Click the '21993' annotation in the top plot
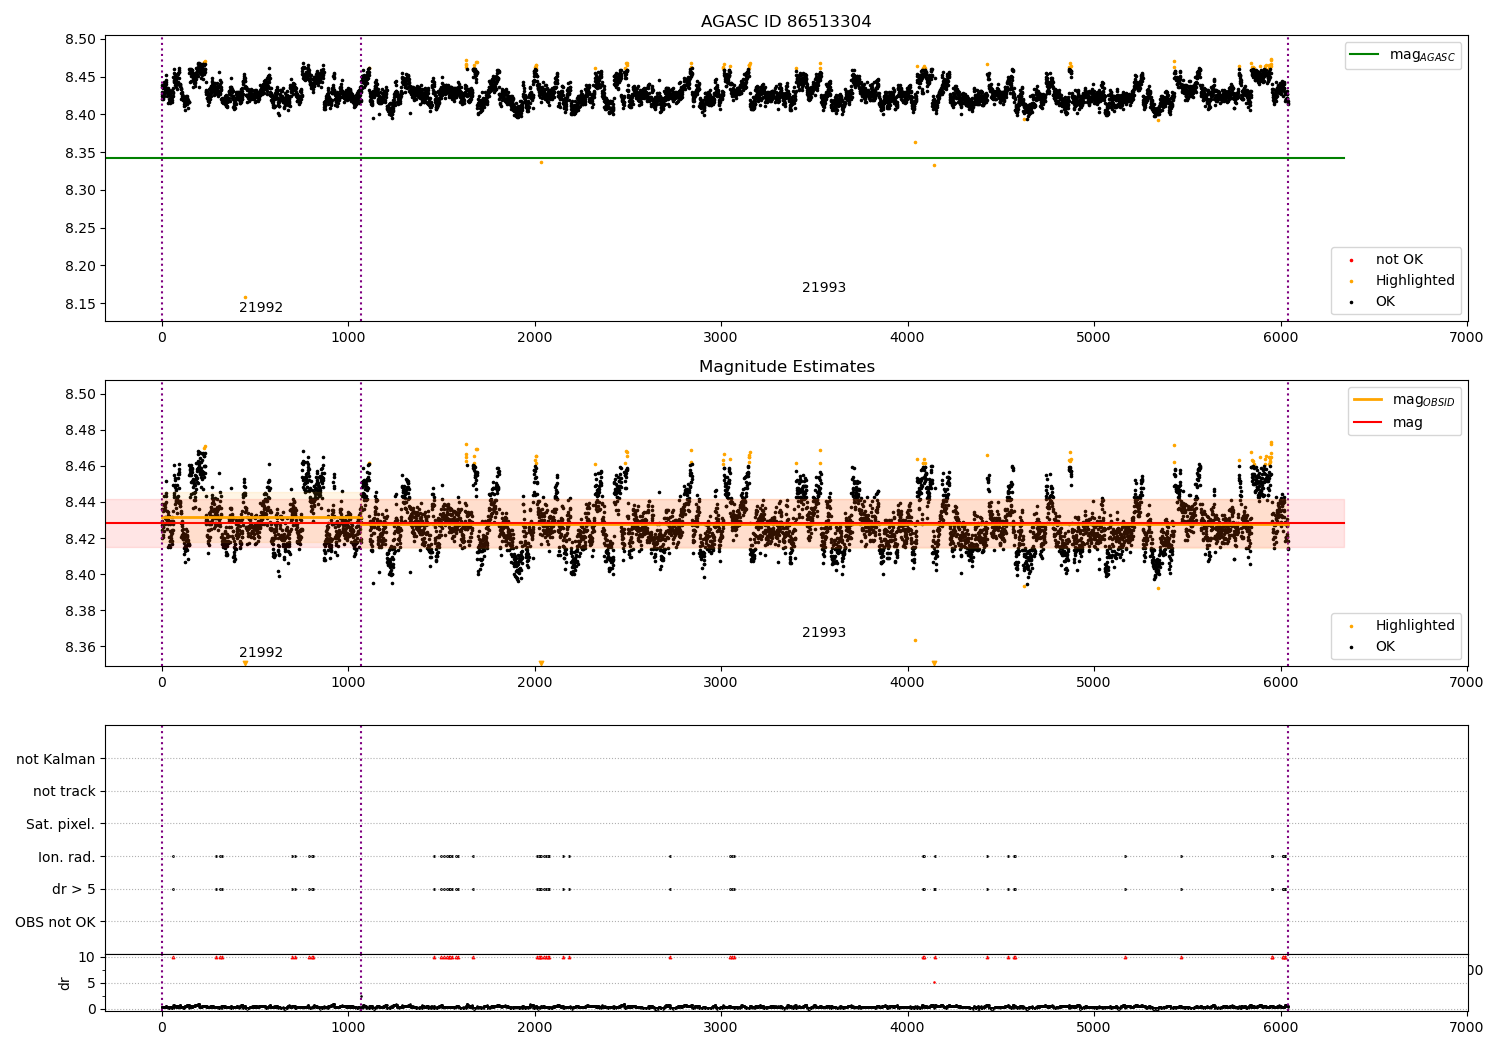The height and width of the screenshot is (1050, 1500). tap(824, 288)
